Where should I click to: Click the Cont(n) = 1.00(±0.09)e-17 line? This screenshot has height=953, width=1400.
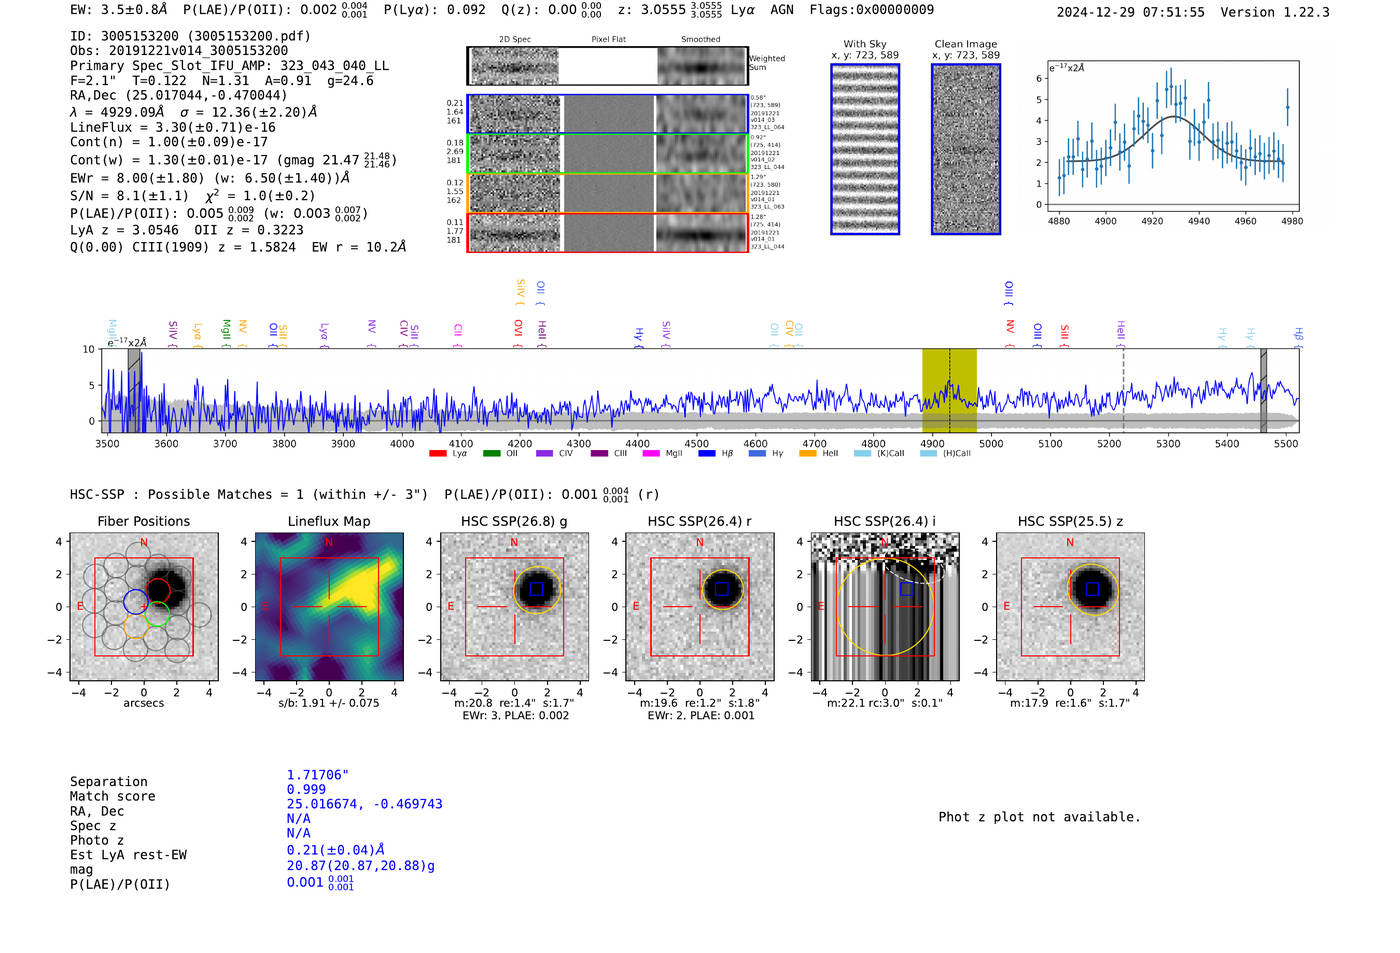[x=169, y=142]
